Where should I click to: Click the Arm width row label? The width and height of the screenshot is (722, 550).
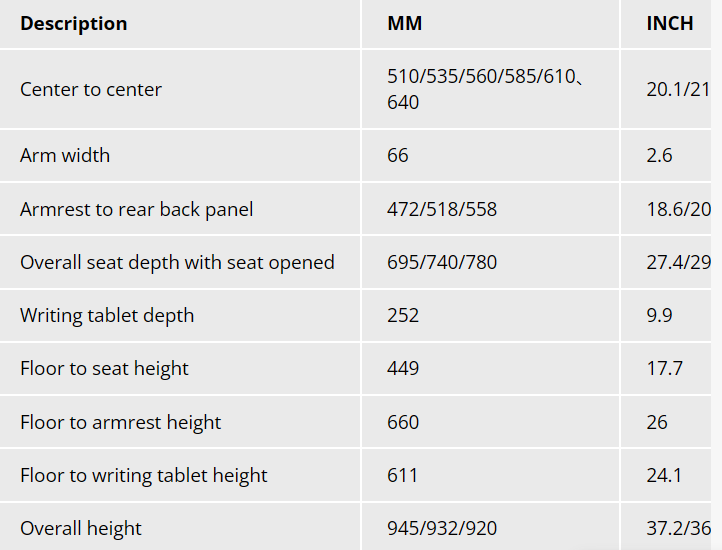click(65, 155)
